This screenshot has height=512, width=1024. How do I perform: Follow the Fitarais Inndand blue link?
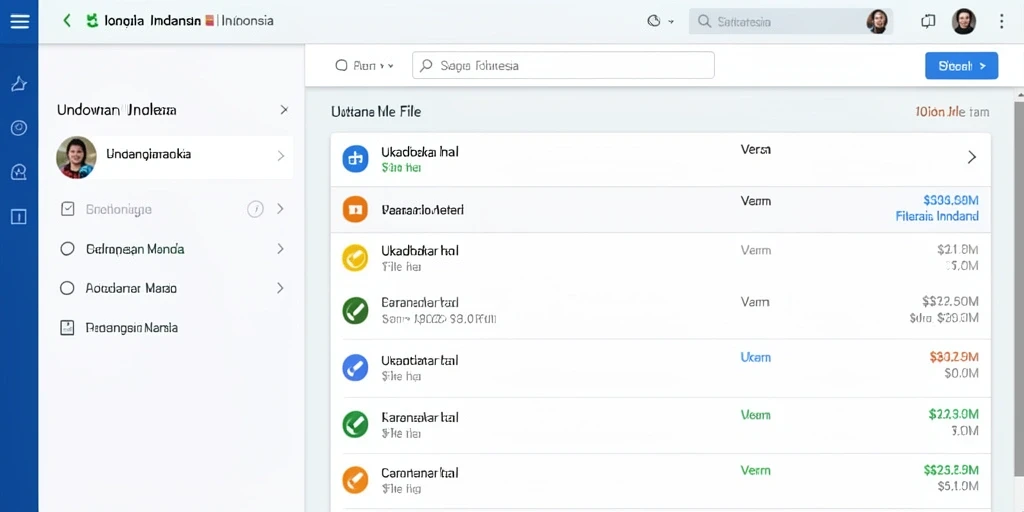click(x=937, y=216)
